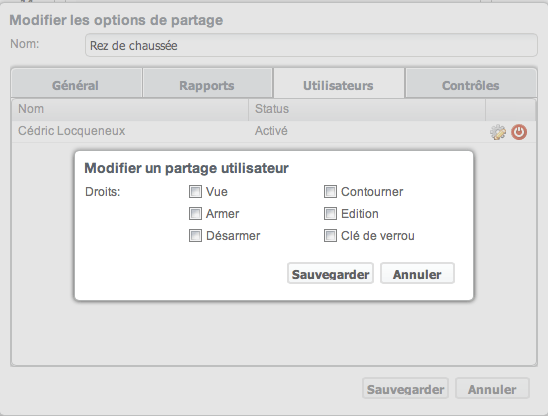Click Annuler in the user share dialog
The width and height of the screenshot is (548, 416).
(417, 273)
